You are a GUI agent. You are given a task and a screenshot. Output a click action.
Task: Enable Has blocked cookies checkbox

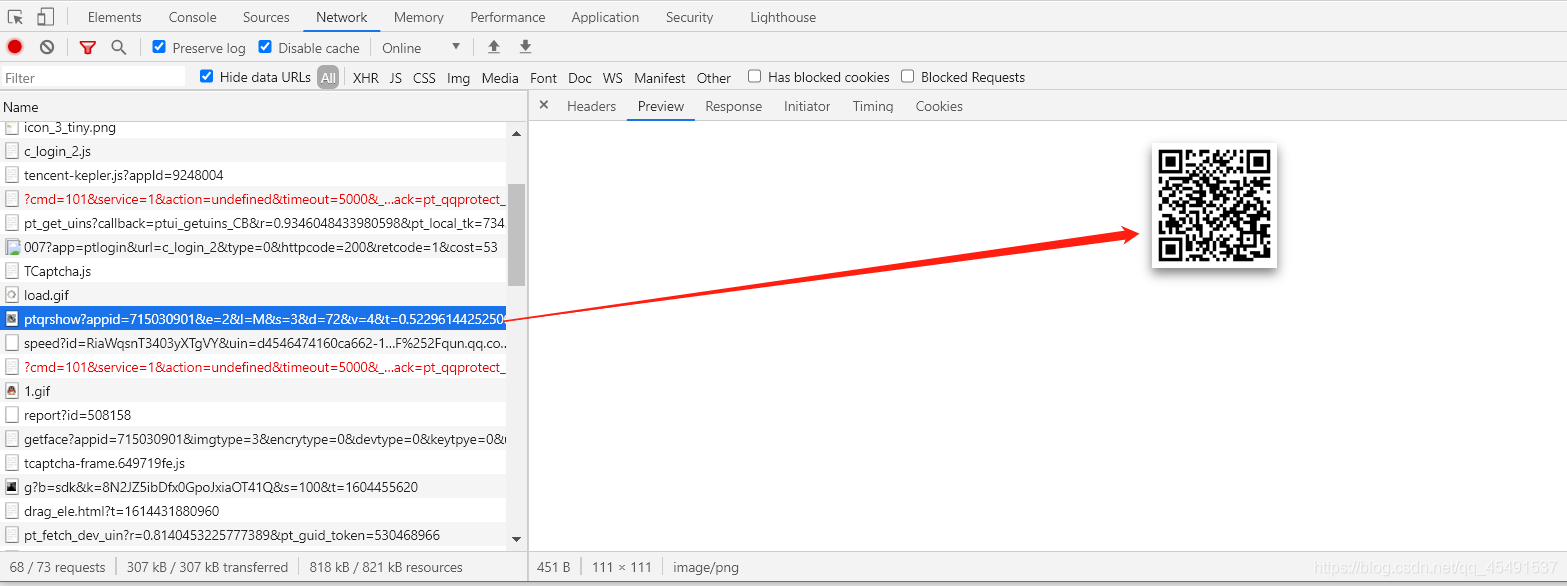point(755,76)
